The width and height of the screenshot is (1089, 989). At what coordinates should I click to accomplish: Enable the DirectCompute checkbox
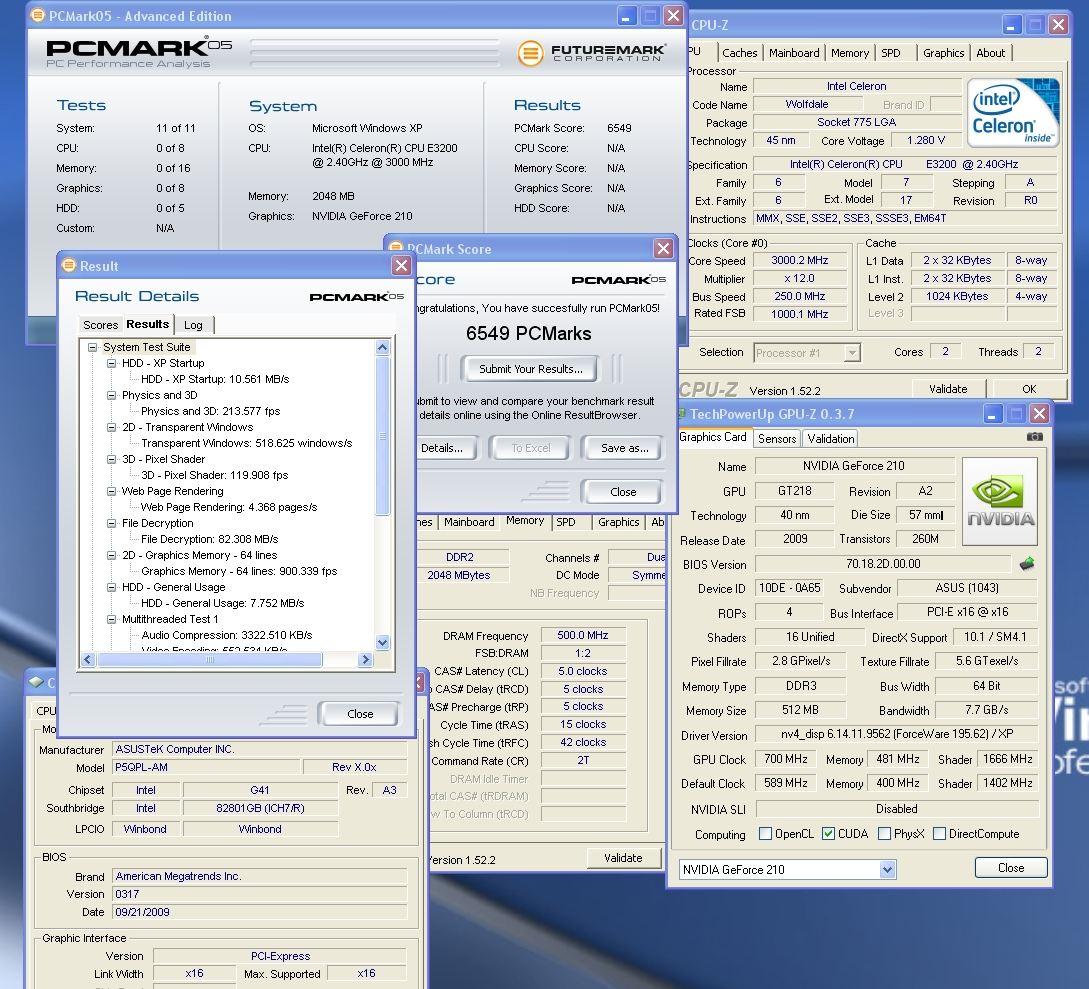[939, 833]
